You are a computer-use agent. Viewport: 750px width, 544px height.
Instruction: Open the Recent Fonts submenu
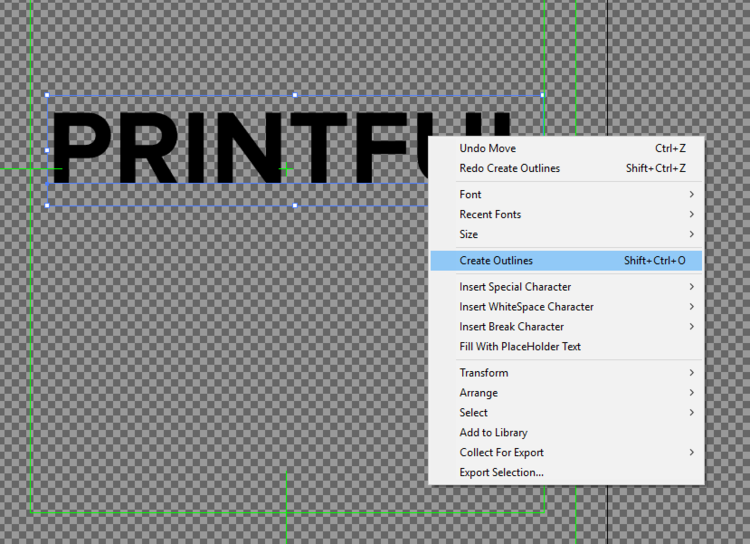[x=566, y=214]
